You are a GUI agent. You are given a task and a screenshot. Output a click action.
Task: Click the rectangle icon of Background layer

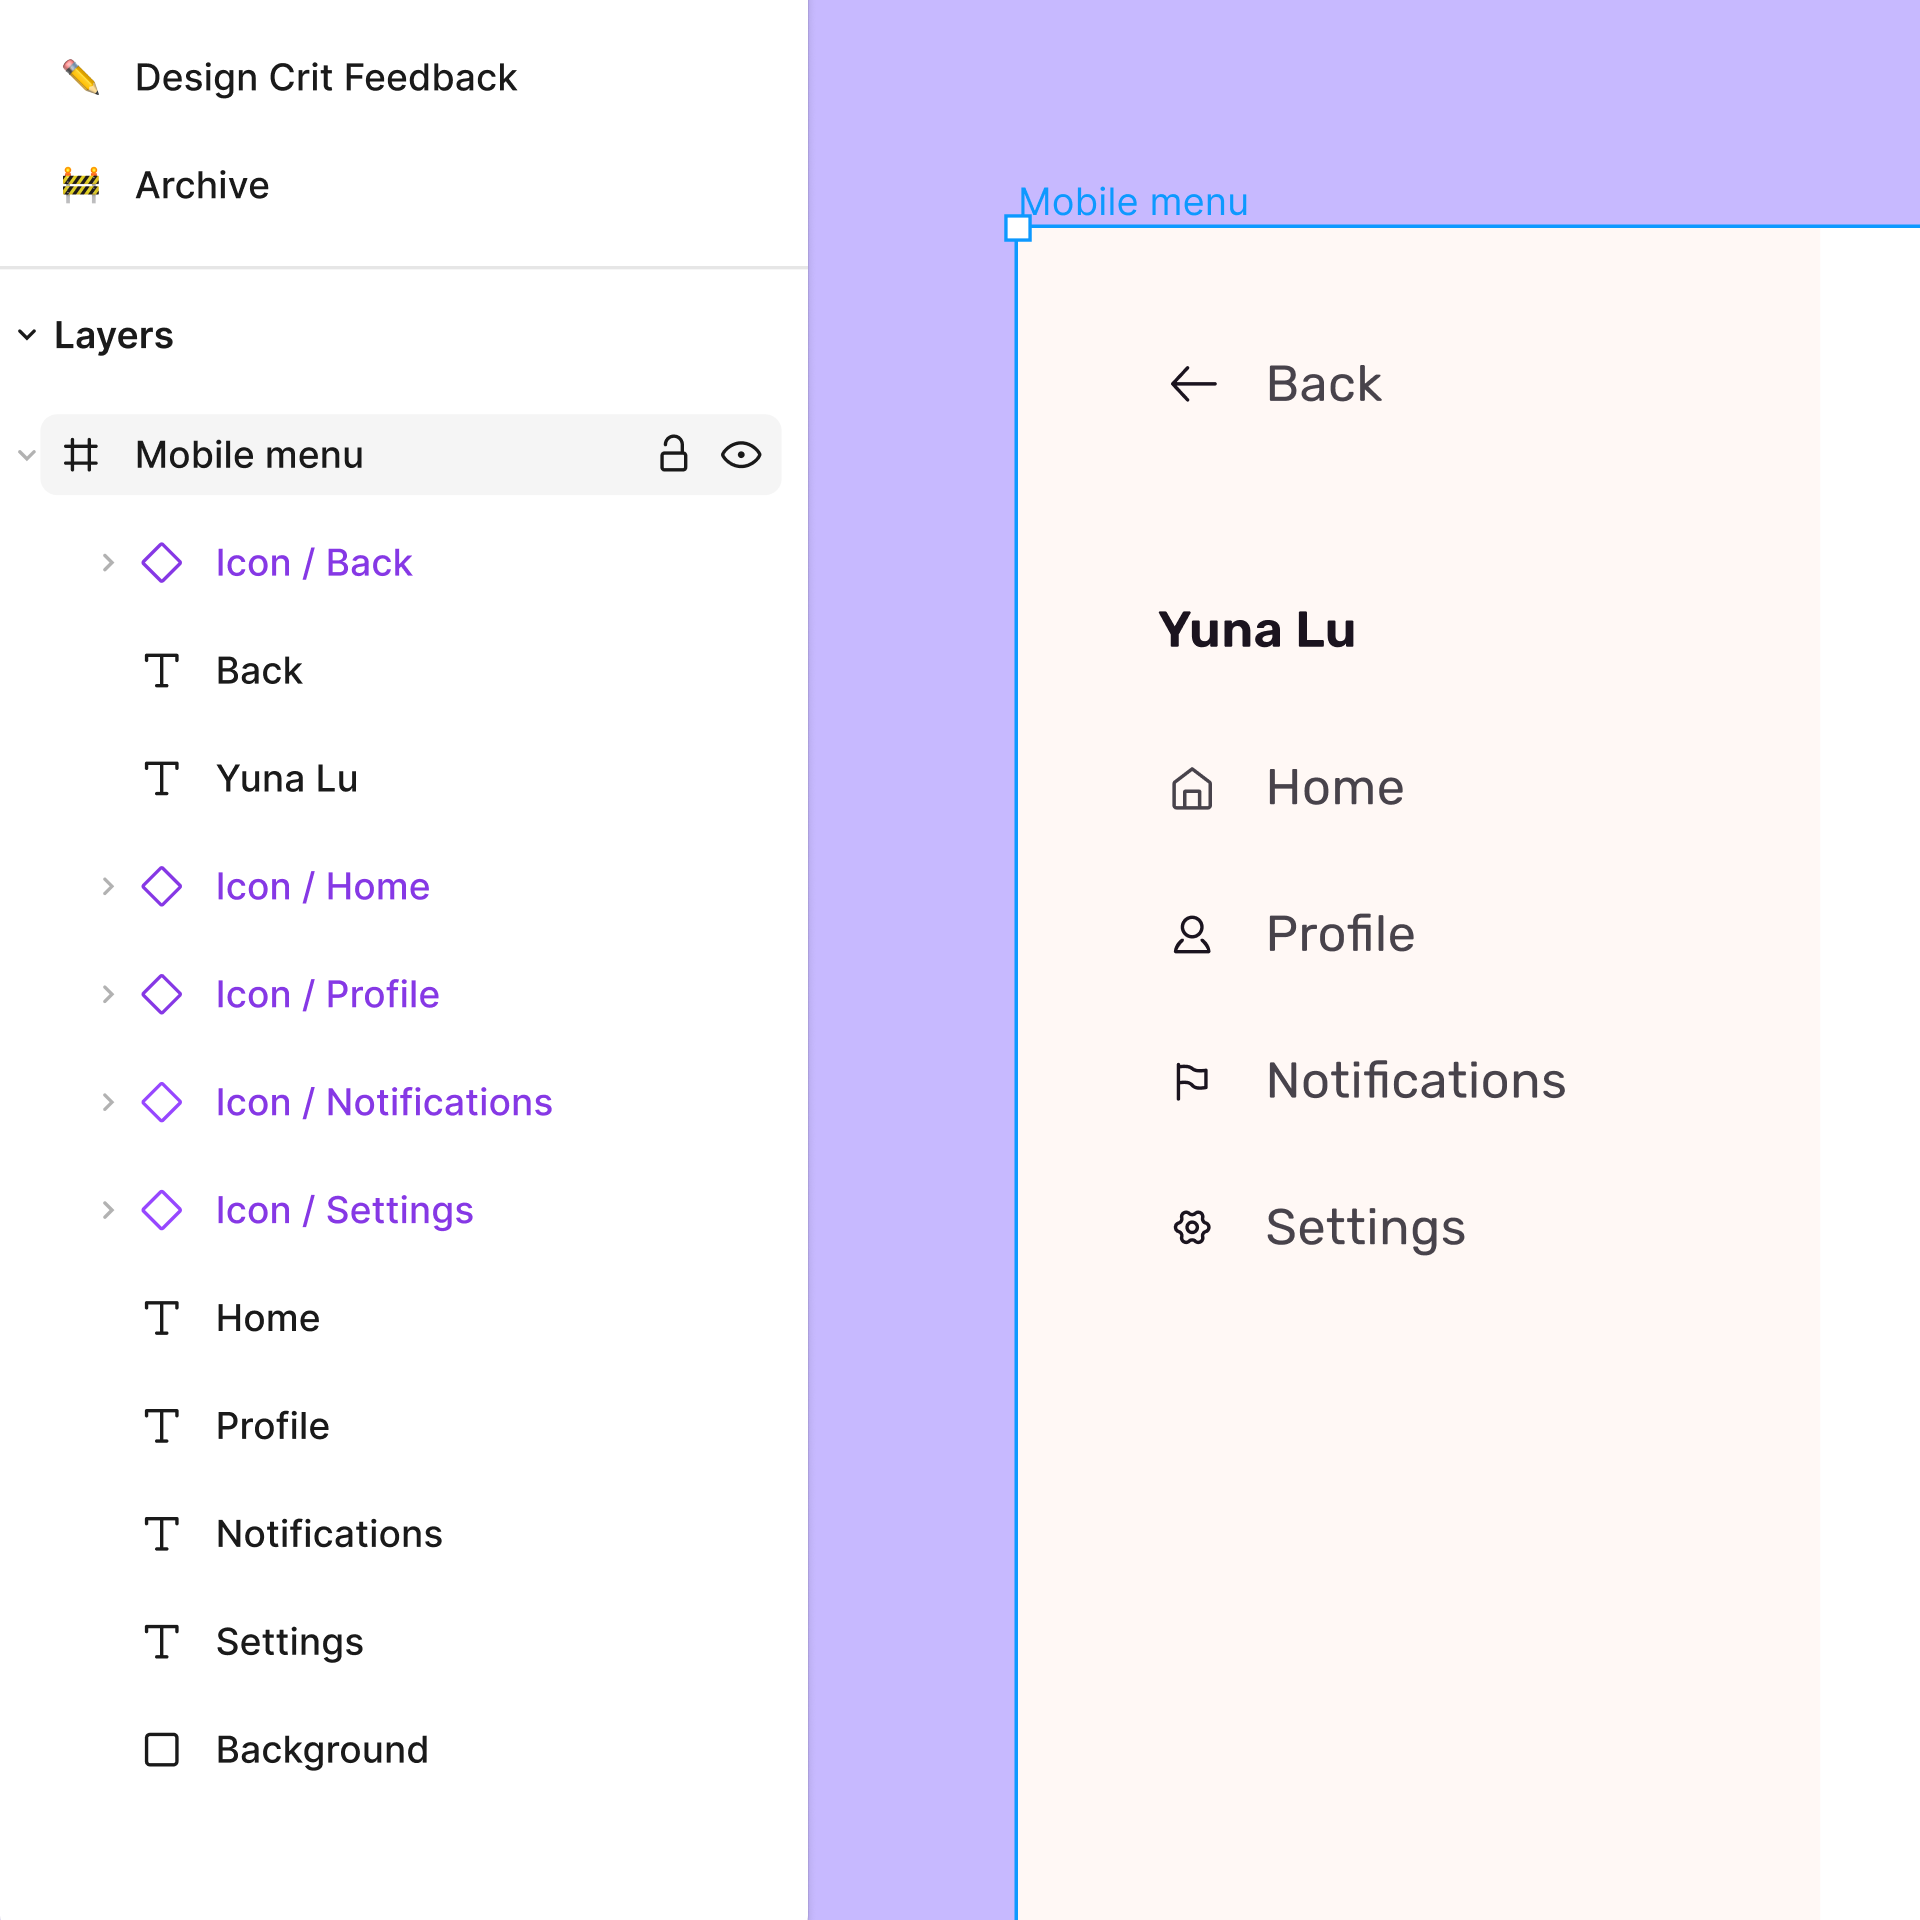click(x=162, y=1750)
